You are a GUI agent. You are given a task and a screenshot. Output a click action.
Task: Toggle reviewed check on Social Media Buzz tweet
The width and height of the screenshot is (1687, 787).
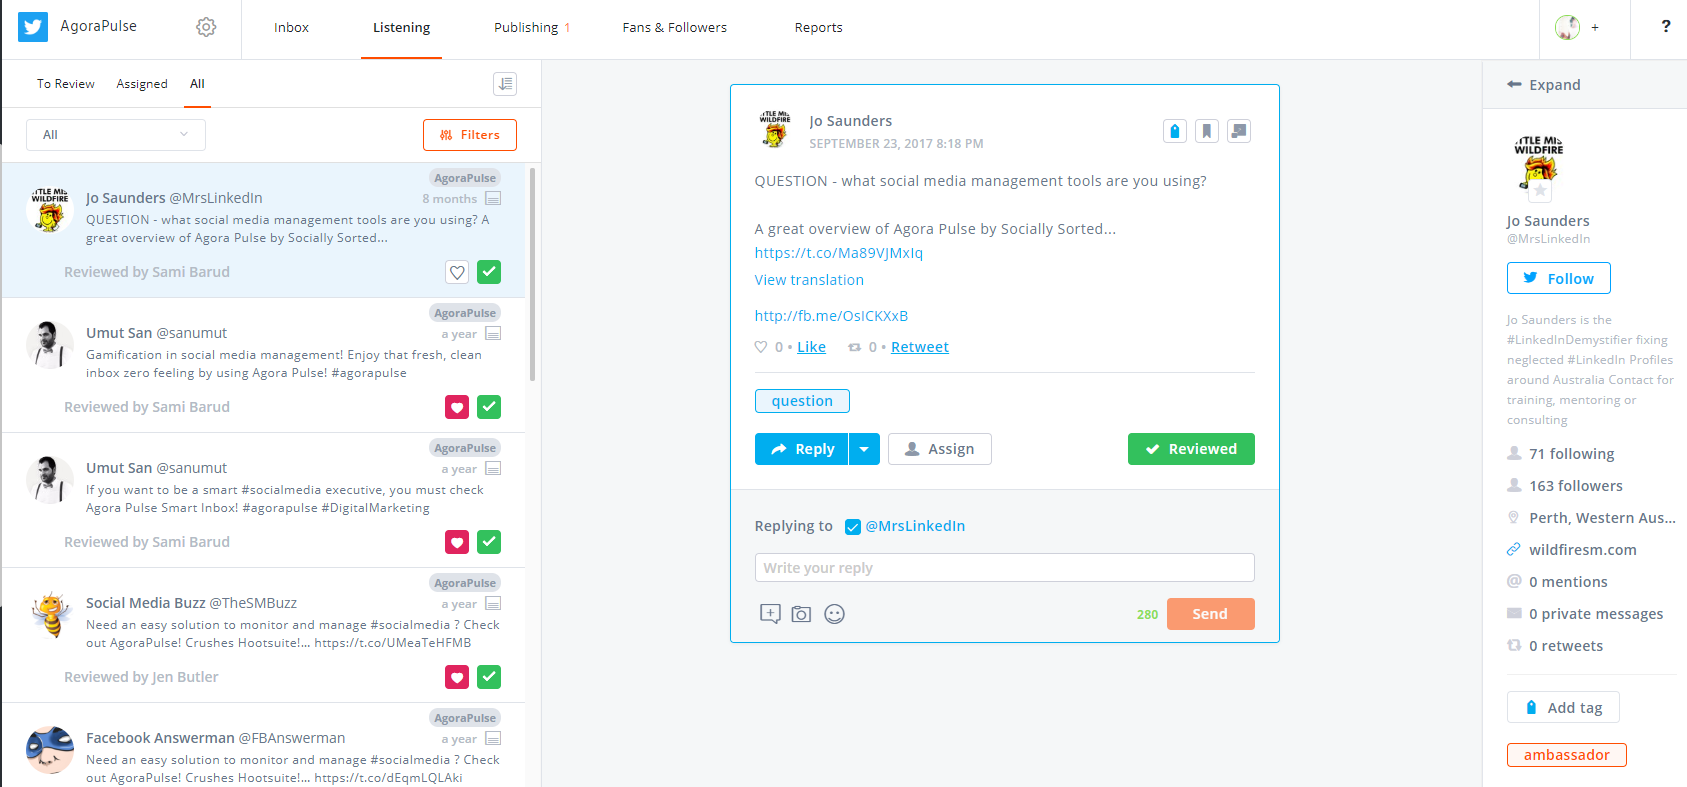pyautogui.click(x=489, y=677)
